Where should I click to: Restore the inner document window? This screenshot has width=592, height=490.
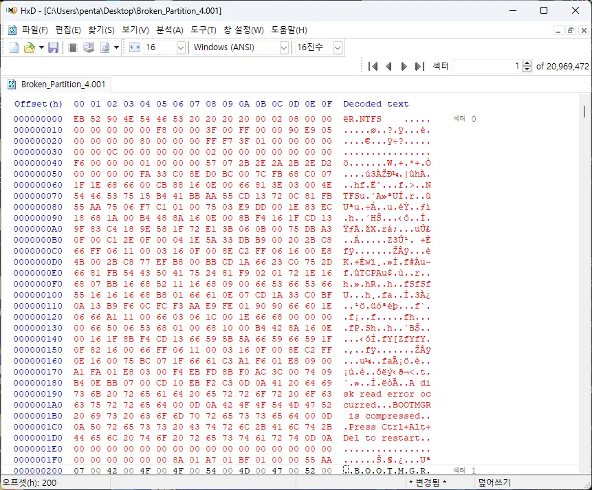point(571,31)
